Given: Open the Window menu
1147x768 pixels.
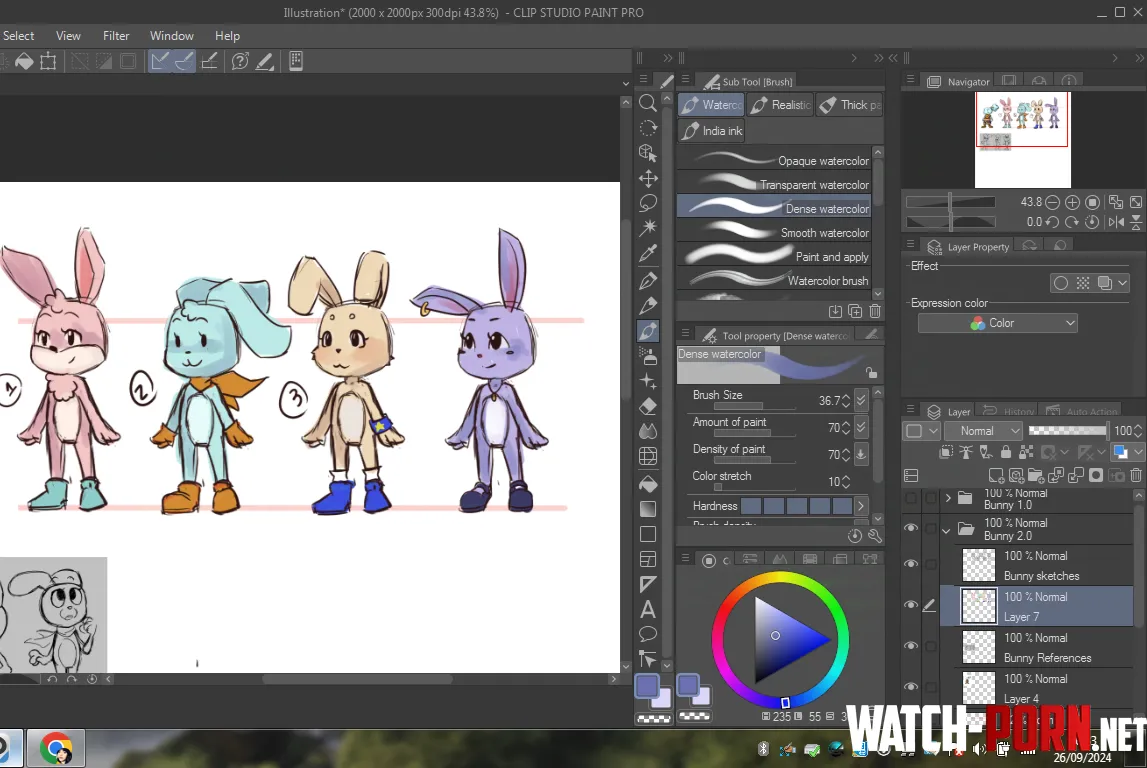Looking at the screenshot, I should pos(171,36).
